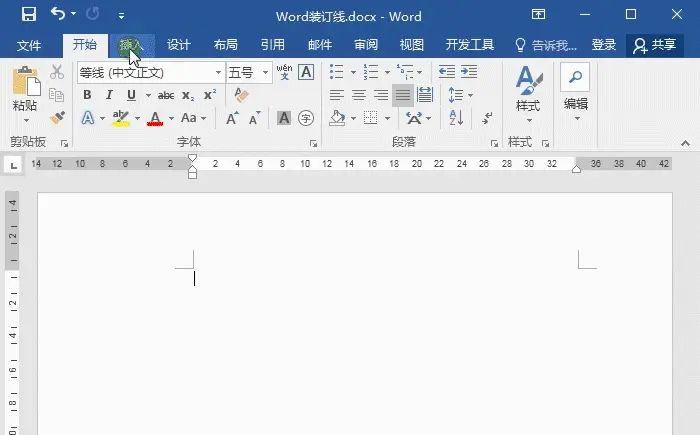Sort text A to Z
This screenshot has height=435, width=700.
(456, 118)
